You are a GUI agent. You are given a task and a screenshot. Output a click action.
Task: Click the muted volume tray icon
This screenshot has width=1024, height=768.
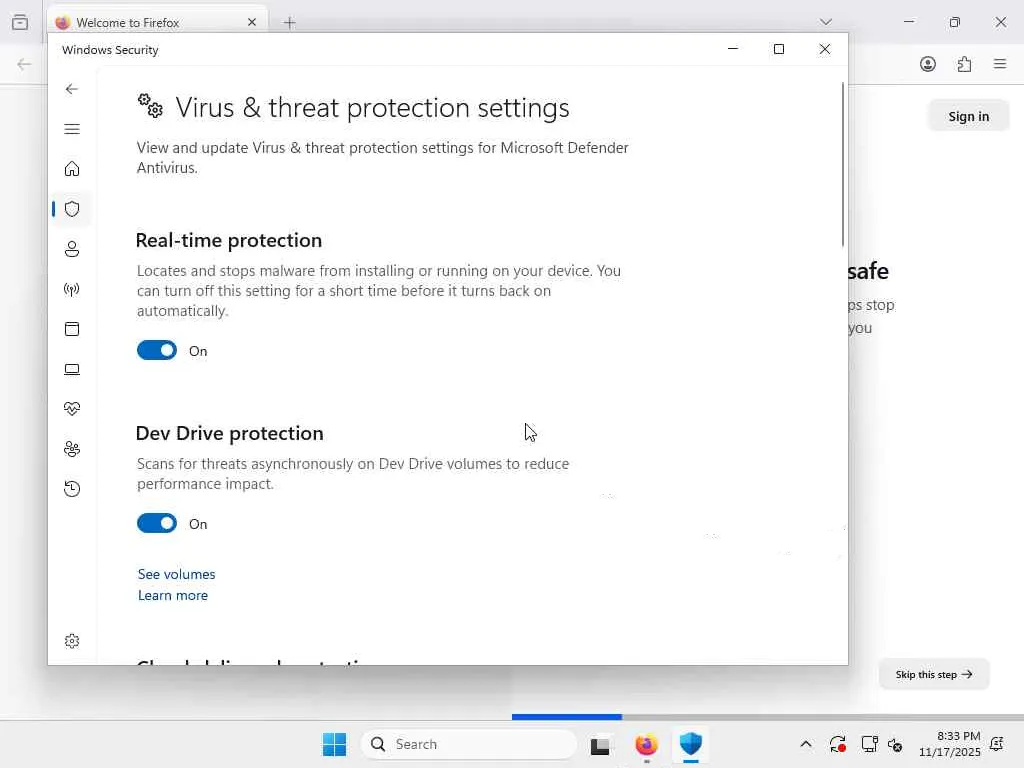[x=895, y=744]
